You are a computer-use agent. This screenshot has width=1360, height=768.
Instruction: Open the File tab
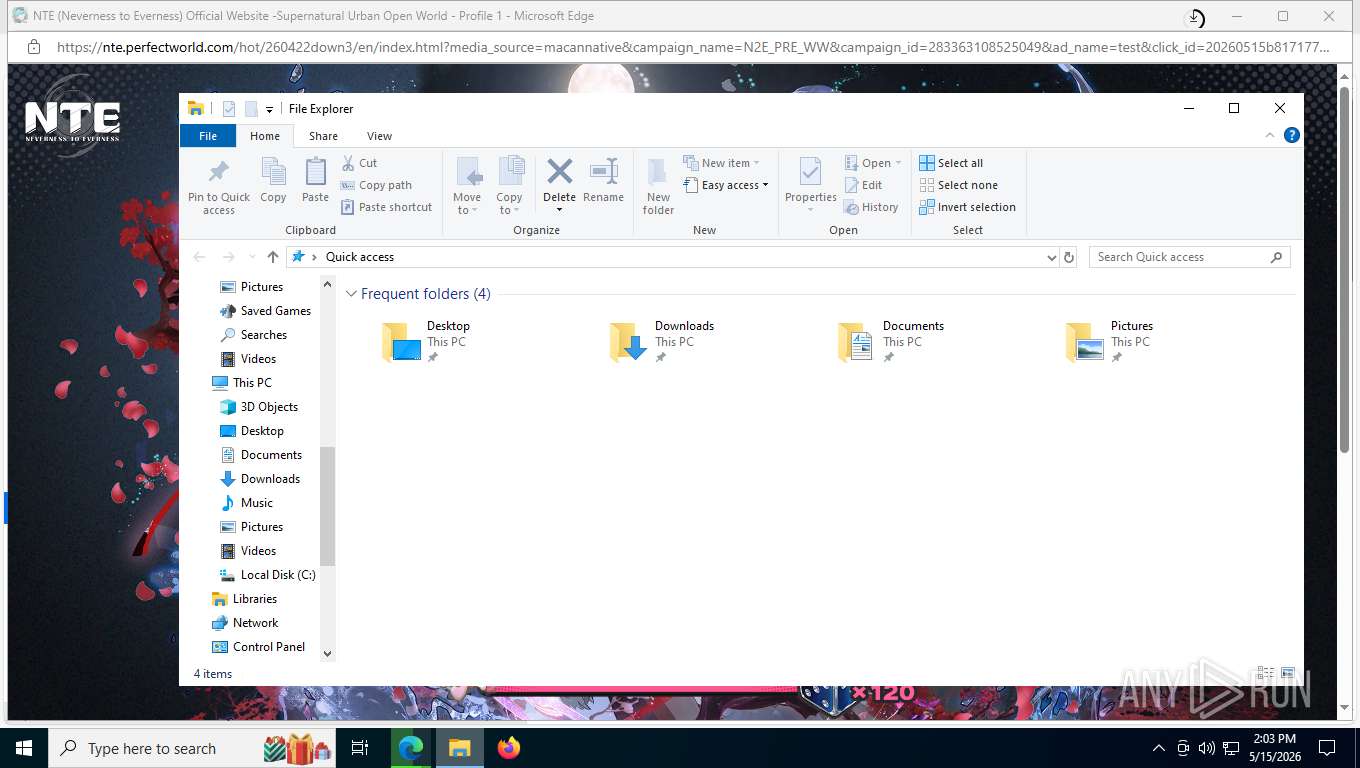pyautogui.click(x=208, y=136)
